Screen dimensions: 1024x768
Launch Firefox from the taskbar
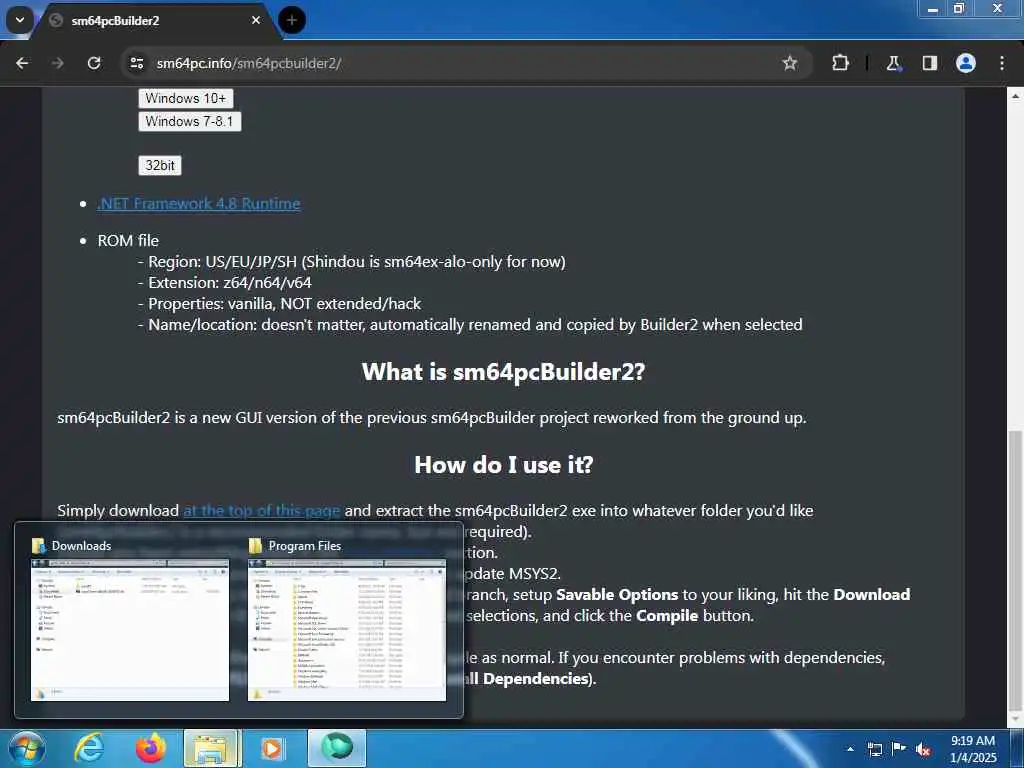point(150,748)
